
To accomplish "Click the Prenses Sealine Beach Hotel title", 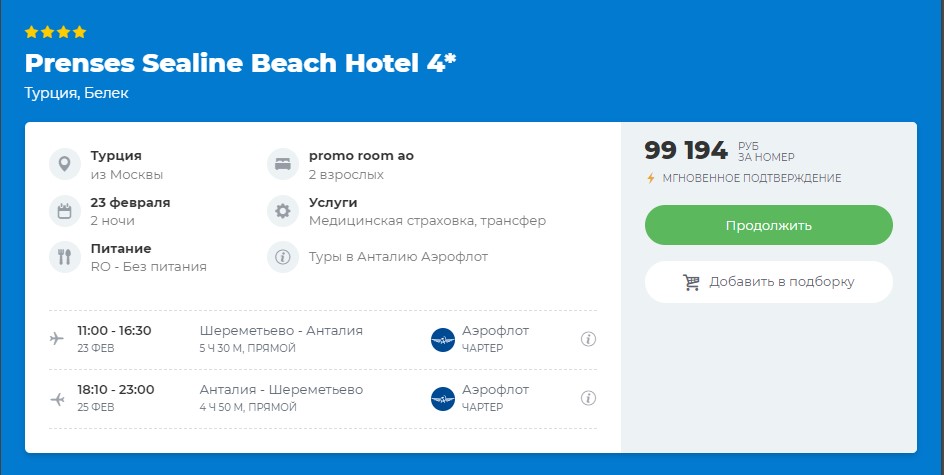I will coord(240,63).
